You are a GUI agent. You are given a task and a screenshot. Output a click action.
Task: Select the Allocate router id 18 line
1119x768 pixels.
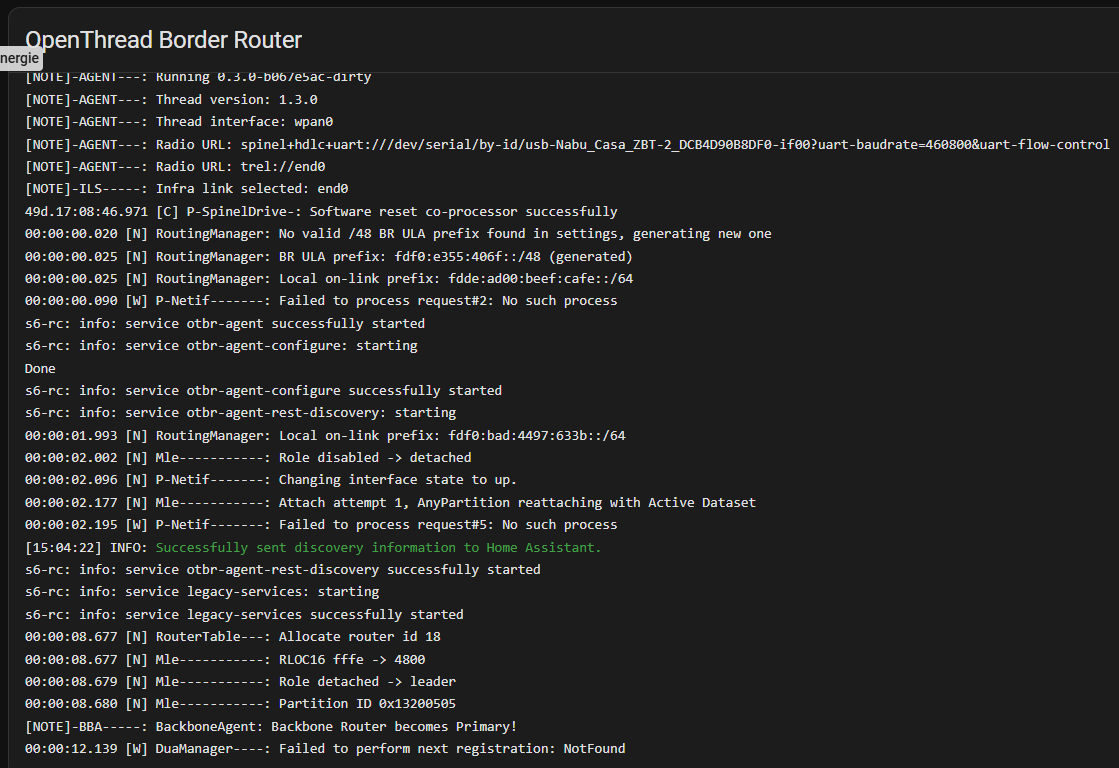click(x=232, y=636)
